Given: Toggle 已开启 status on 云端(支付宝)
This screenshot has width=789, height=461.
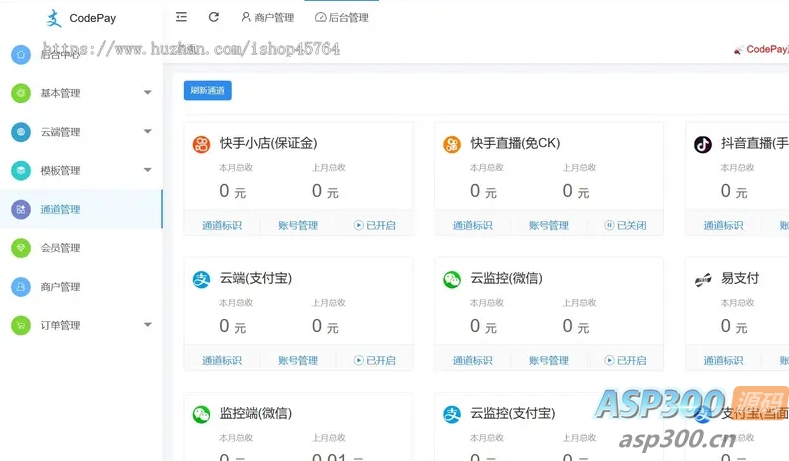Looking at the screenshot, I should point(374,360).
